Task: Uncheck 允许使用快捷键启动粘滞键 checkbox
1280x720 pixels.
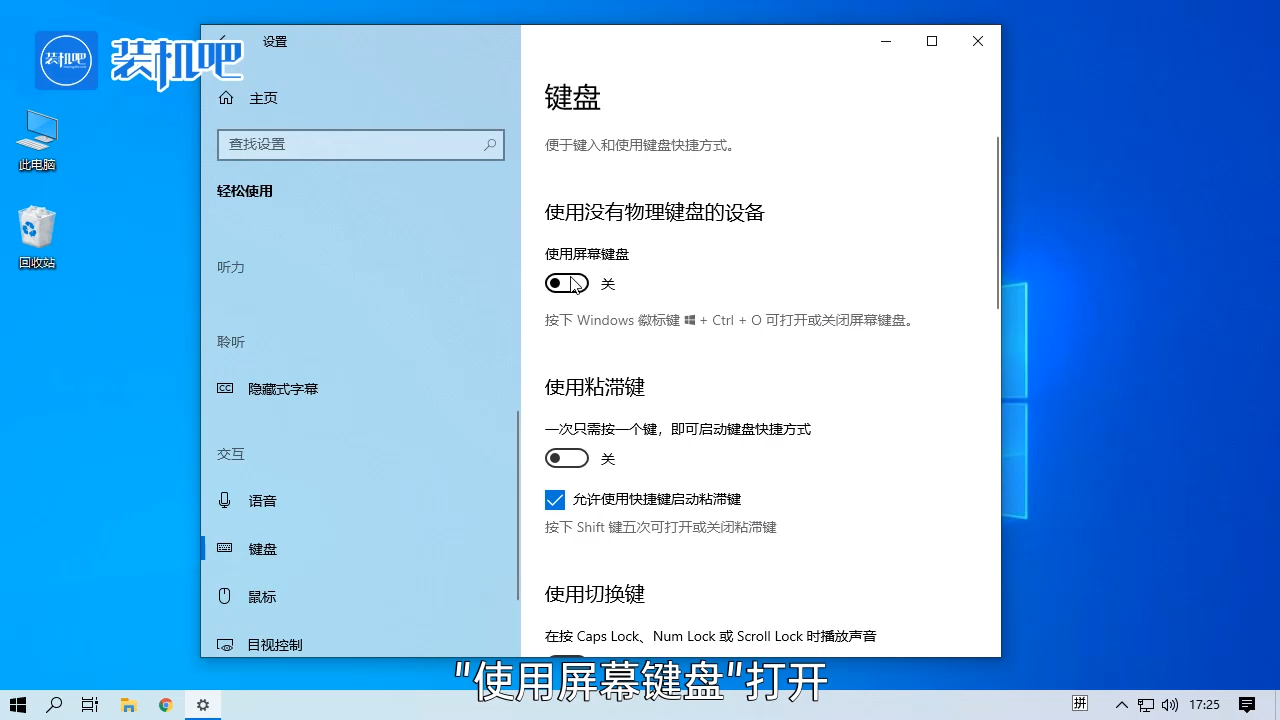Action: [x=555, y=499]
